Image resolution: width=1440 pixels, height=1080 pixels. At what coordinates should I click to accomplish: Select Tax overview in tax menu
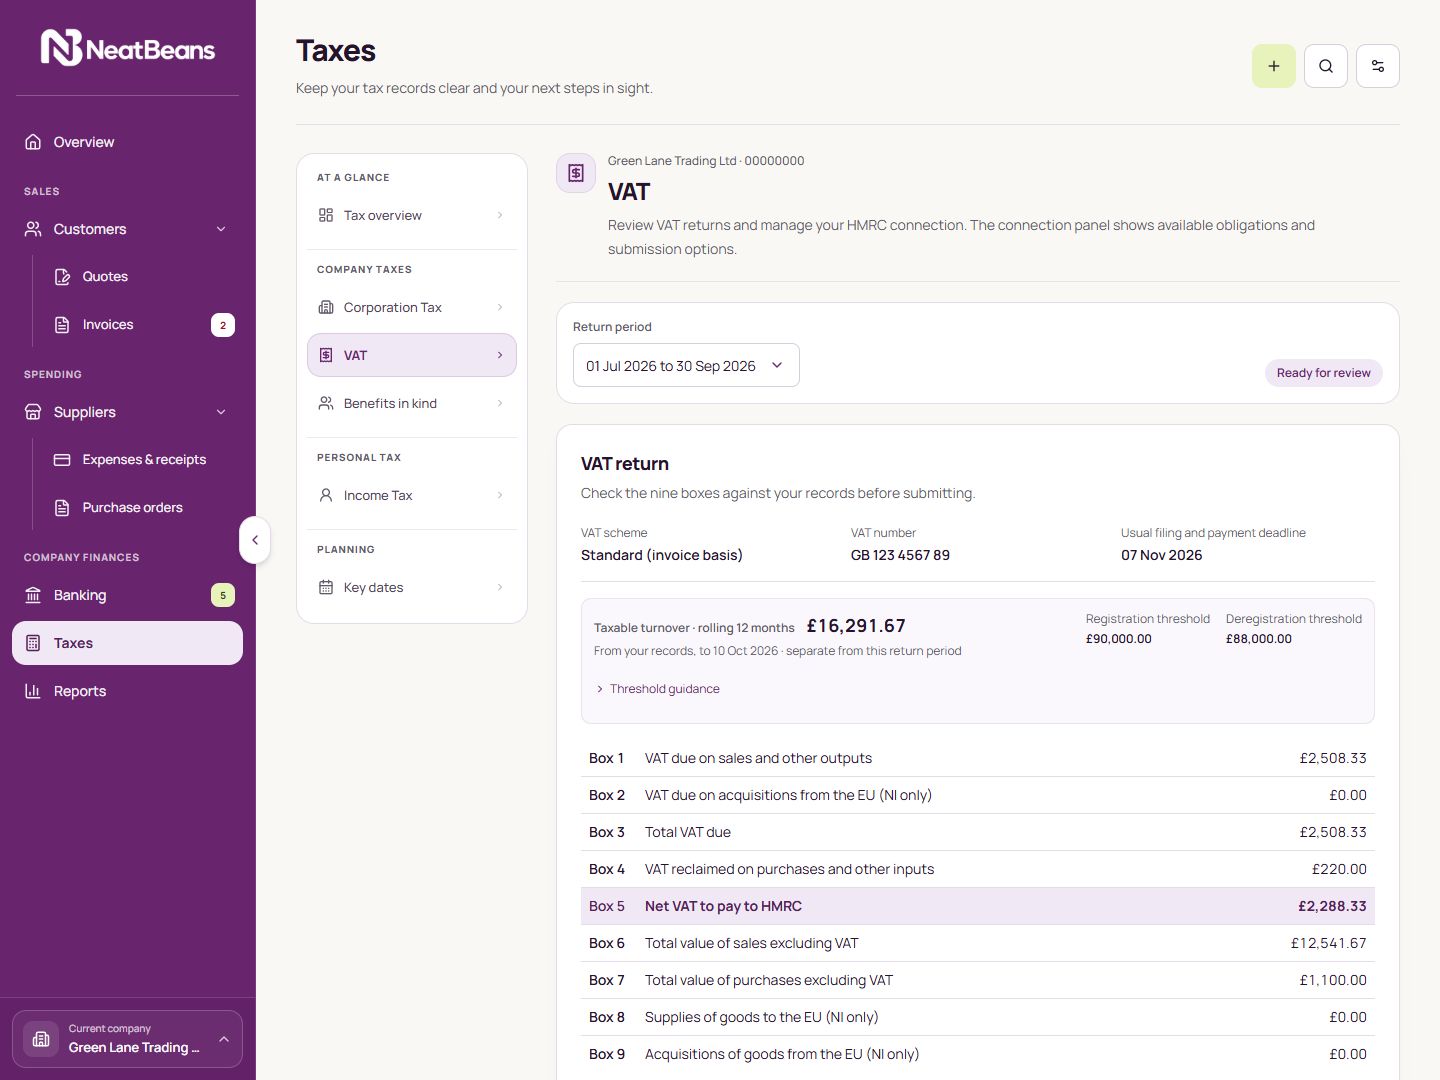pyautogui.click(x=412, y=215)
